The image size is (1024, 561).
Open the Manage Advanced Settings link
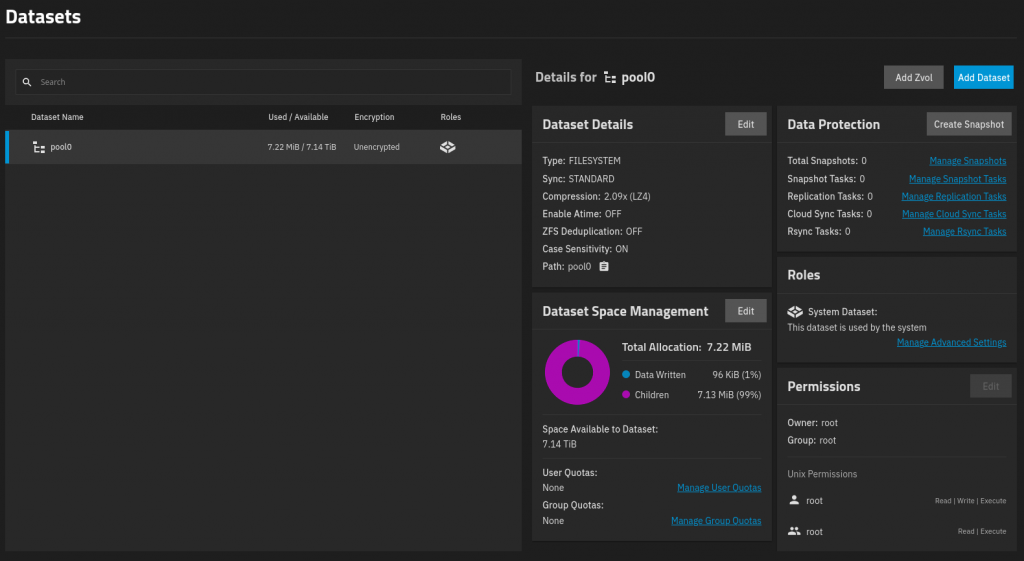point(951,343)
